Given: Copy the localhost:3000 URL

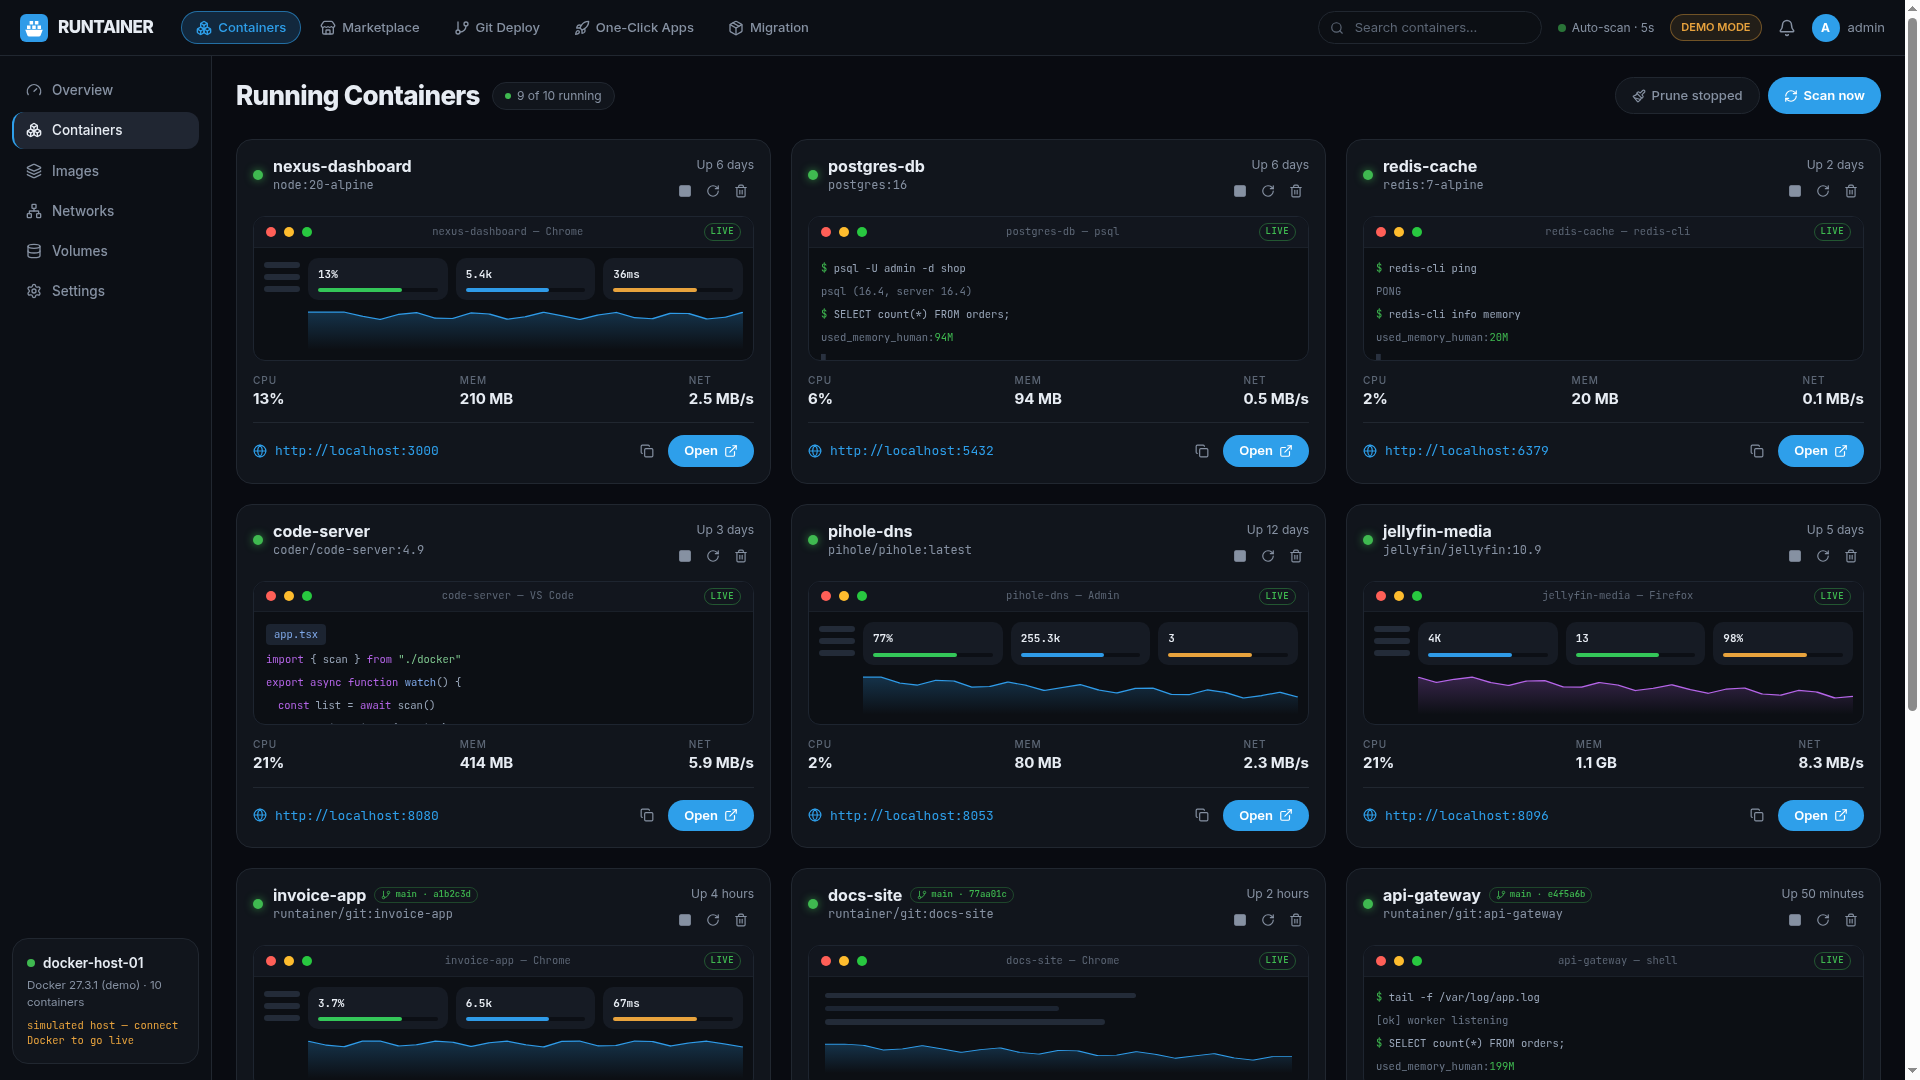Looking at the screenshot, I should 647,451.
